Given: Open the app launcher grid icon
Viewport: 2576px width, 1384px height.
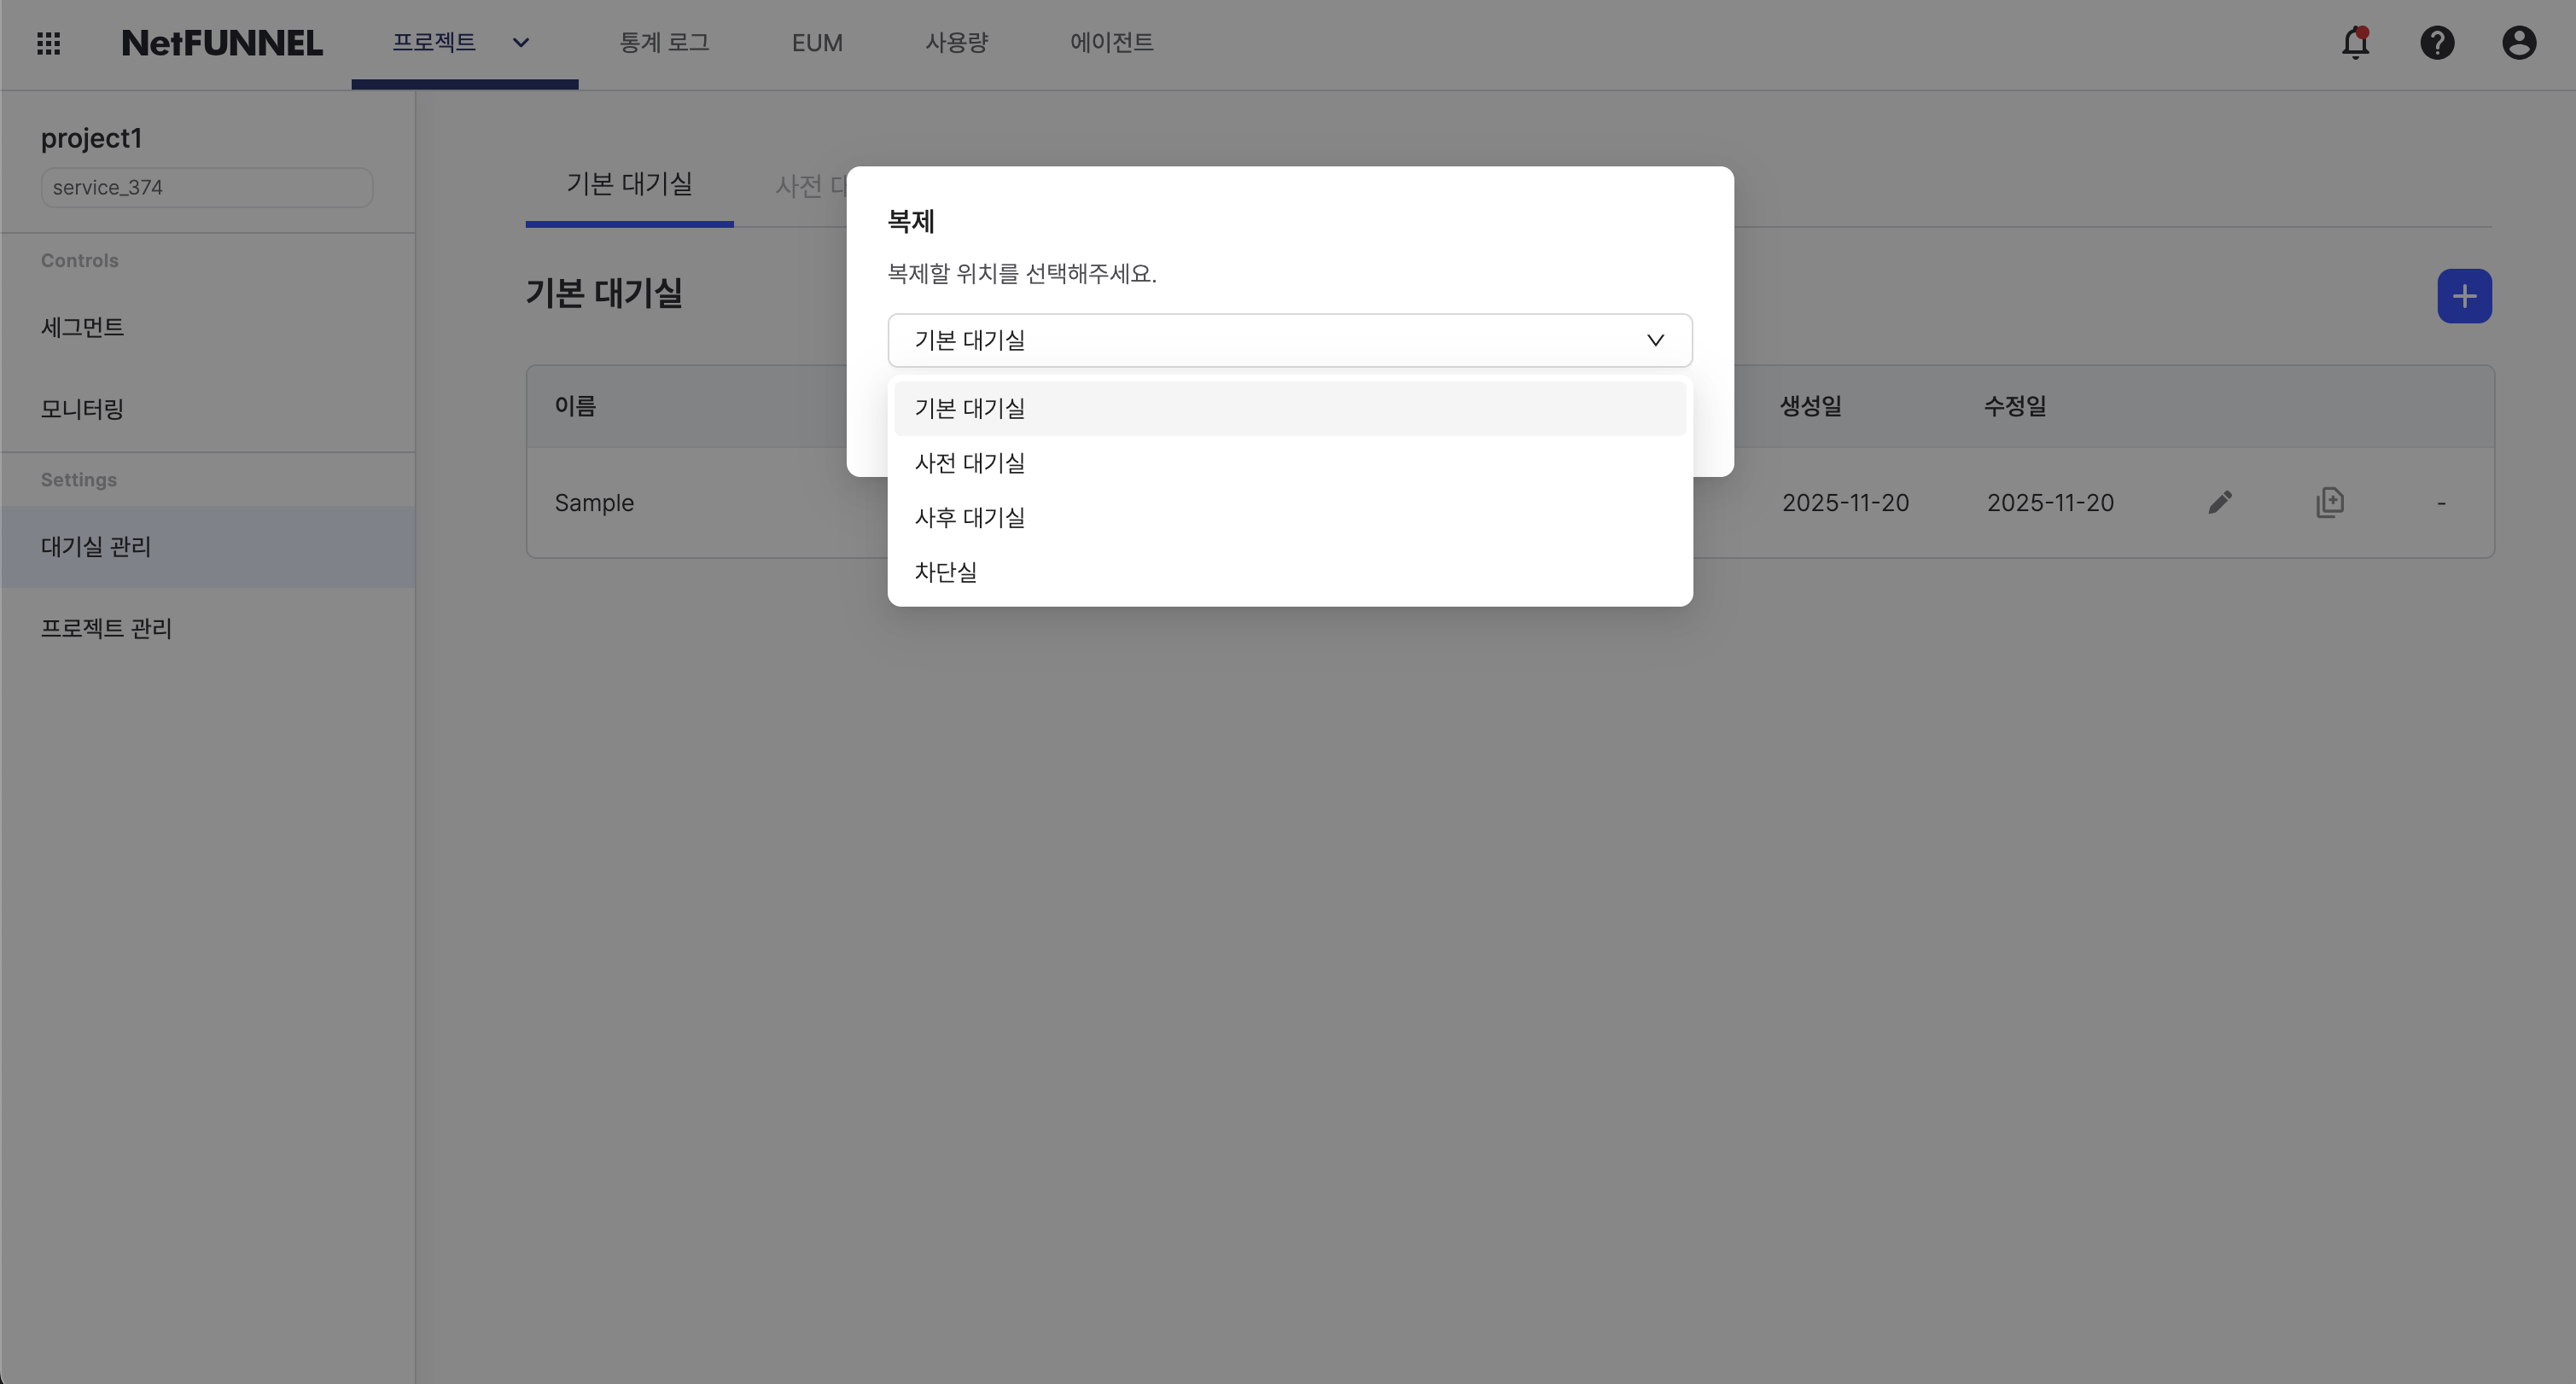Looking at the screenshot, I should point(47,43).
